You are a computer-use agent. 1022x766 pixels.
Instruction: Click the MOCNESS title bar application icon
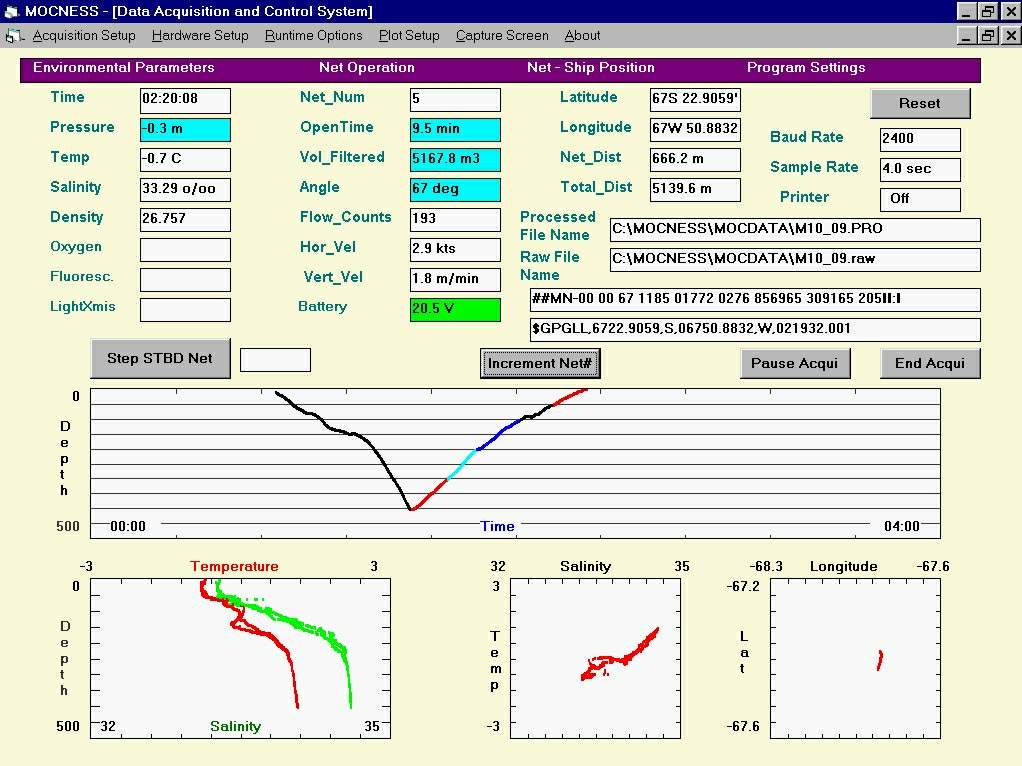(x=11, y=11)
